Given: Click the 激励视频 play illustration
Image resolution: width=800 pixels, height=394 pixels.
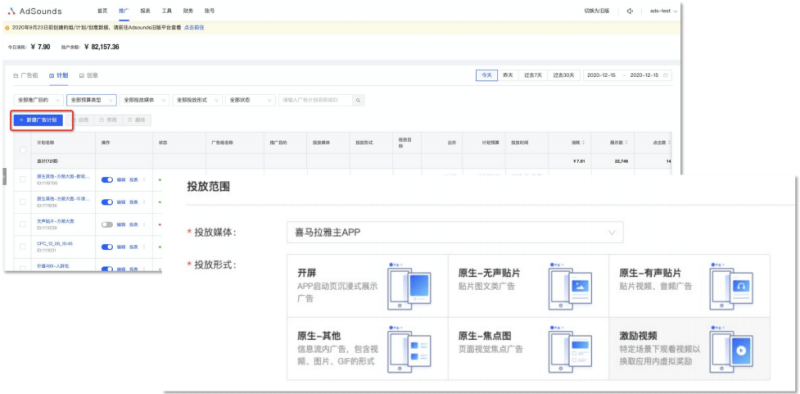Looking at the screenshot, I should pos(731,349).
